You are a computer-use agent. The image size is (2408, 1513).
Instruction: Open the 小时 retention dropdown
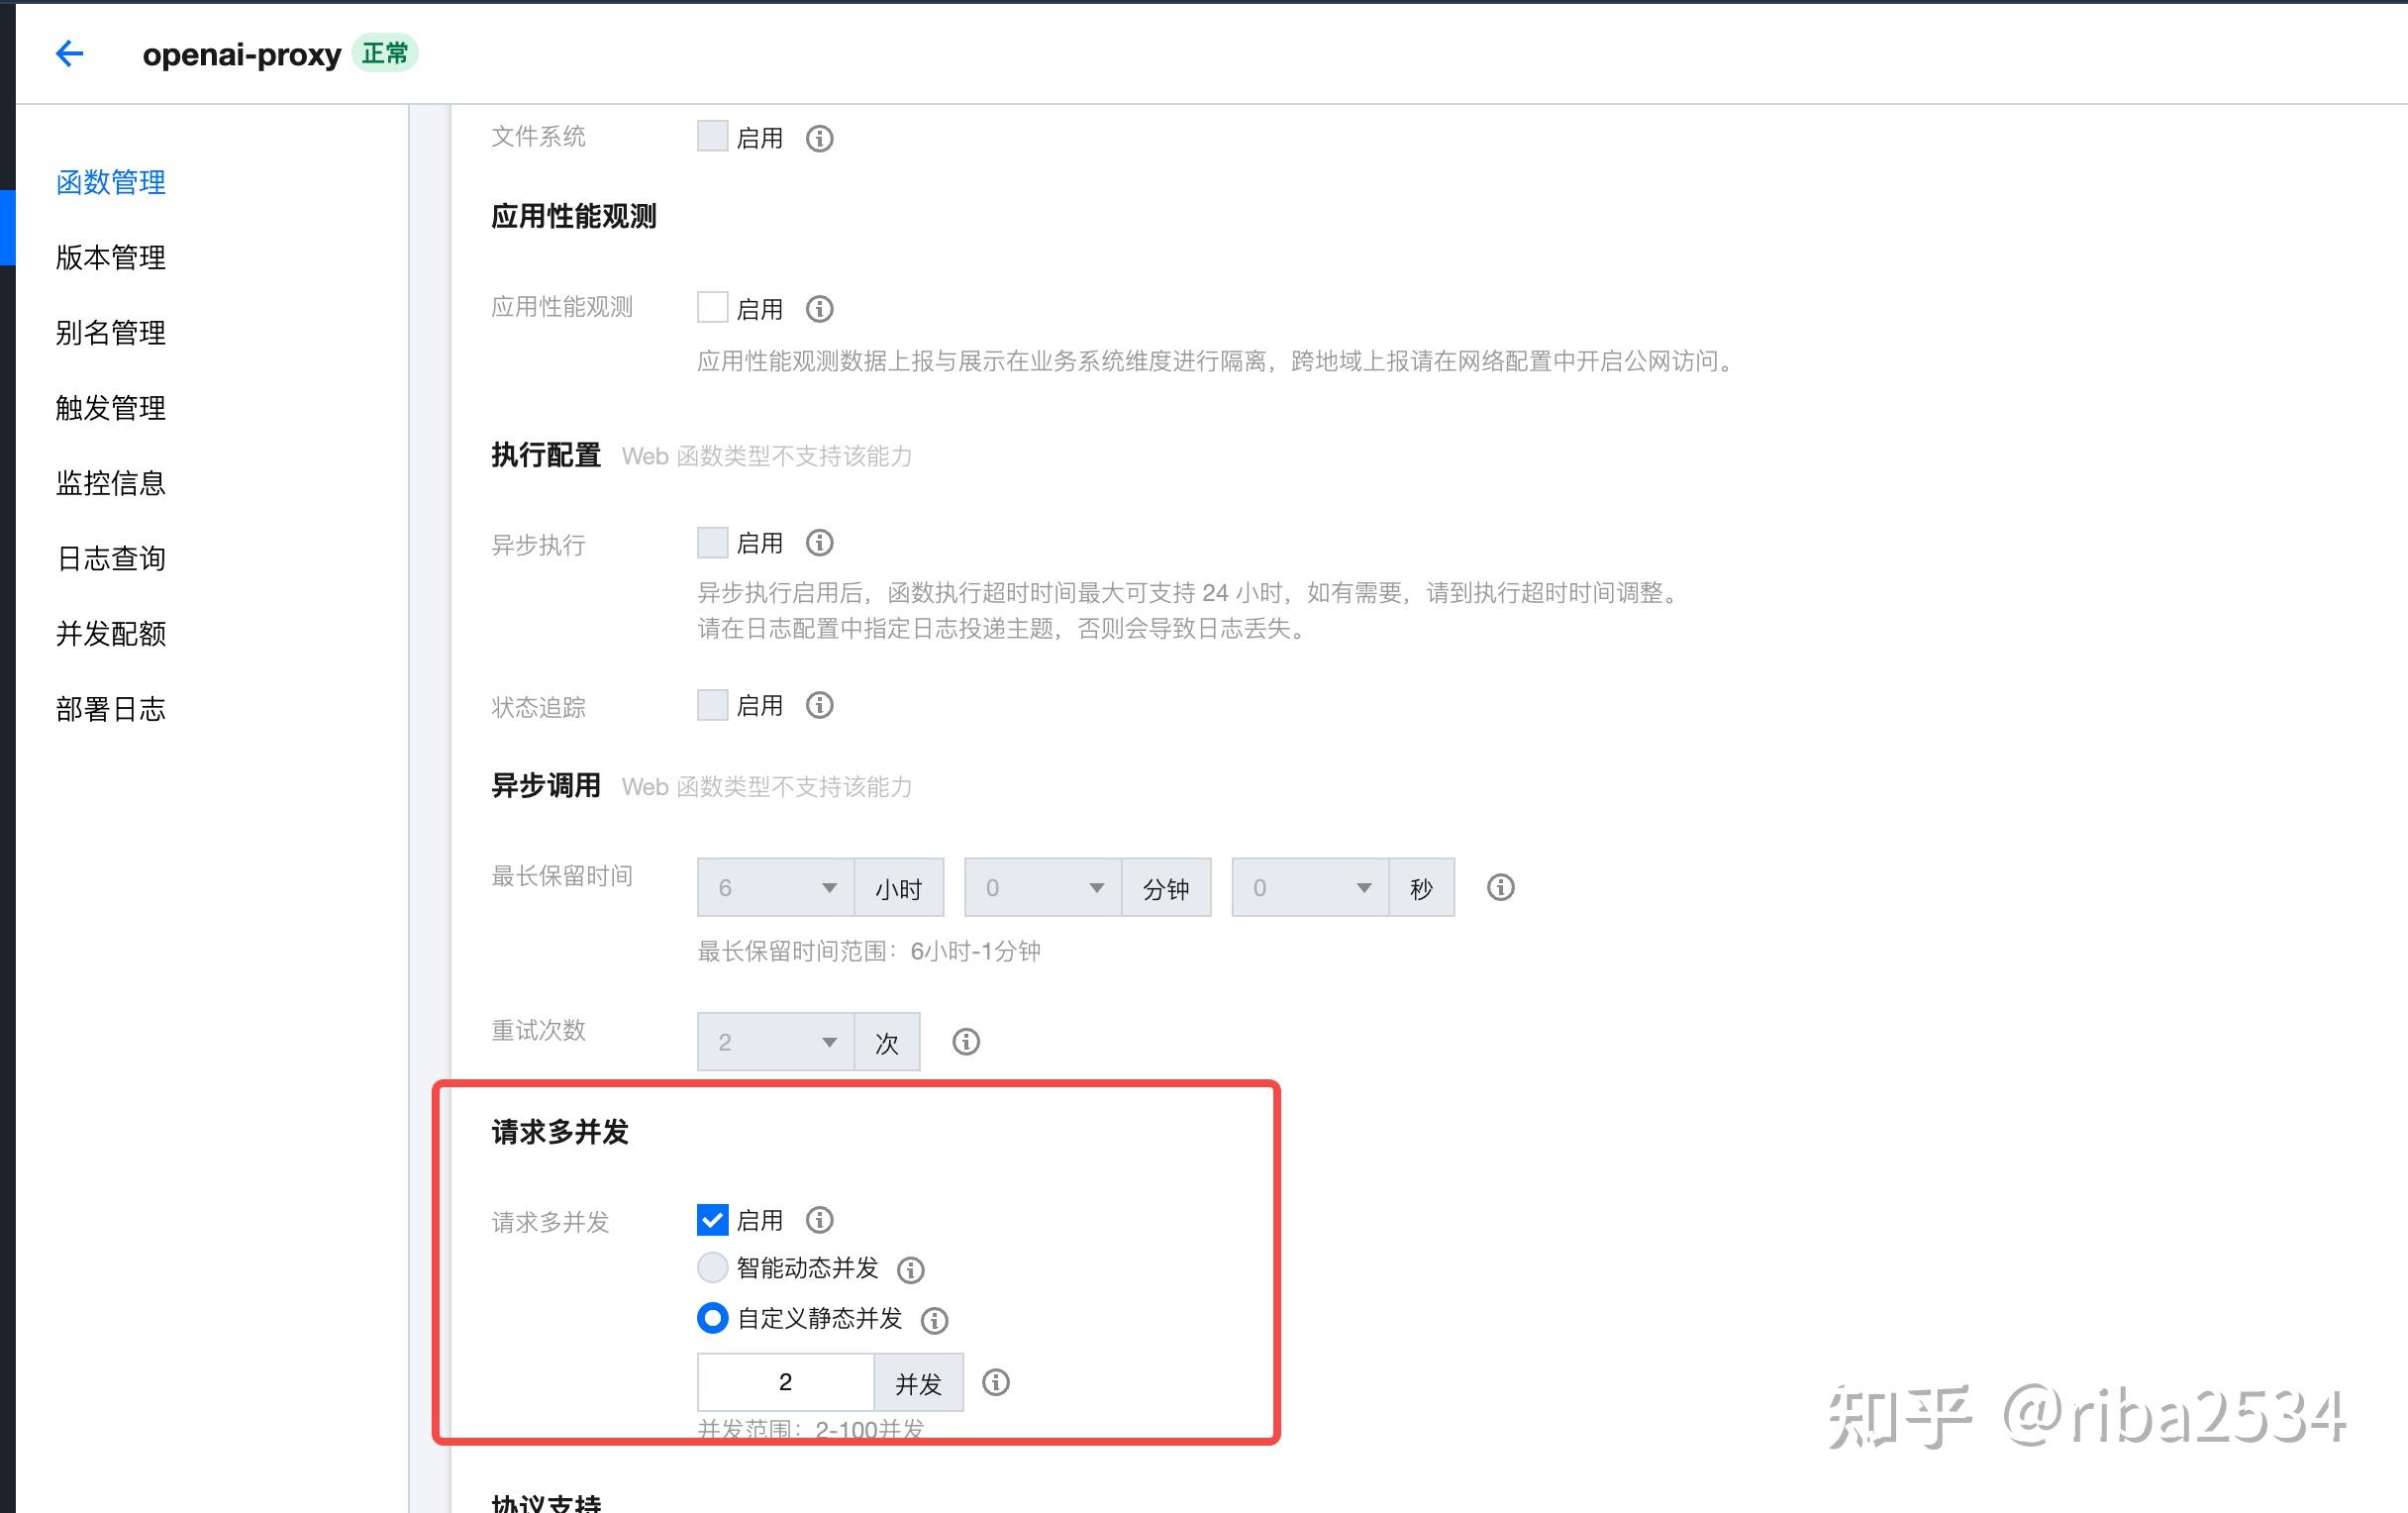[x=775, y=887]
